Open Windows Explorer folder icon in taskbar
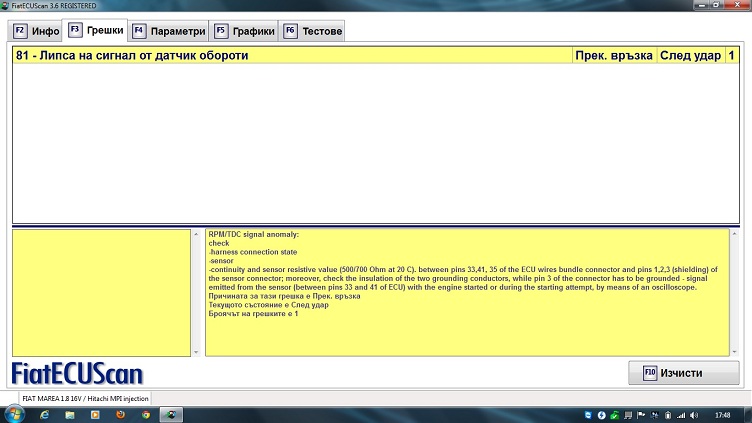The image size is (752, 423). [x=68, y=413]
